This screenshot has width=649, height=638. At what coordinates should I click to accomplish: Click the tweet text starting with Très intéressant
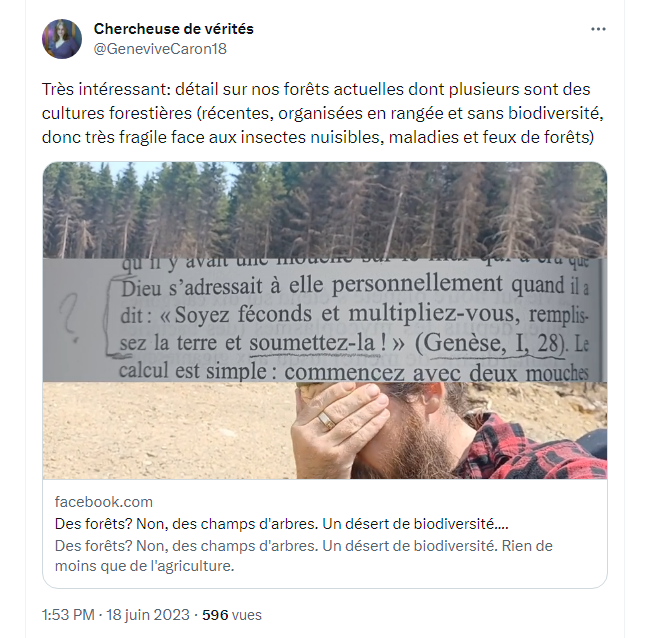click(320, 111)
